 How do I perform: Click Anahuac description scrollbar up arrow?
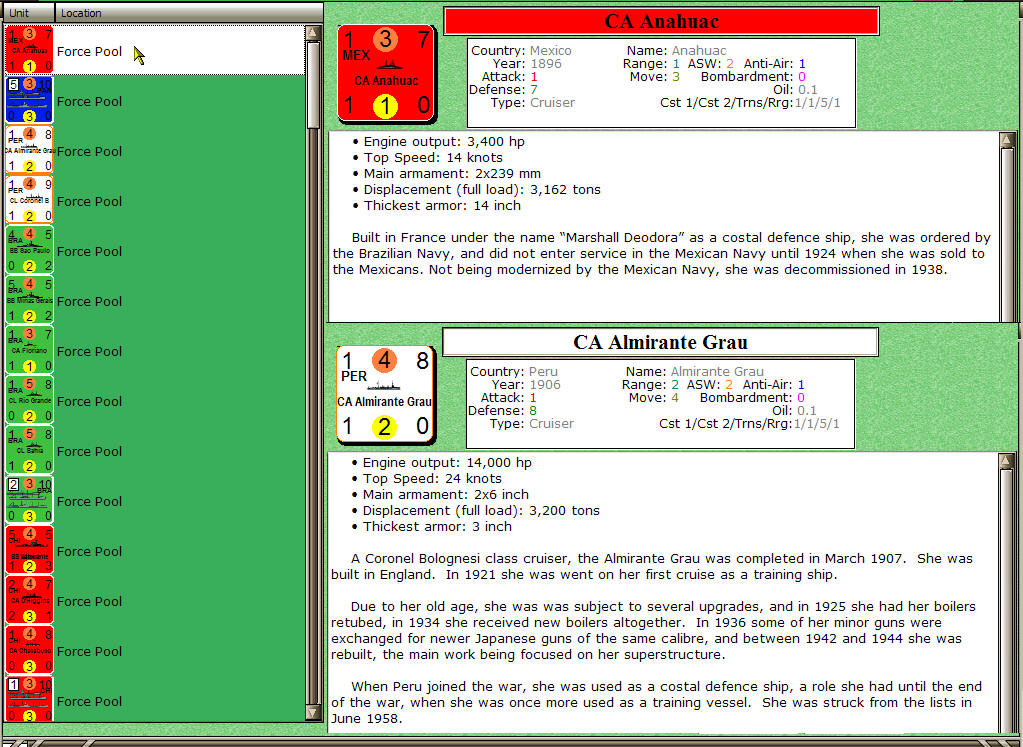tap(1007, 140)
